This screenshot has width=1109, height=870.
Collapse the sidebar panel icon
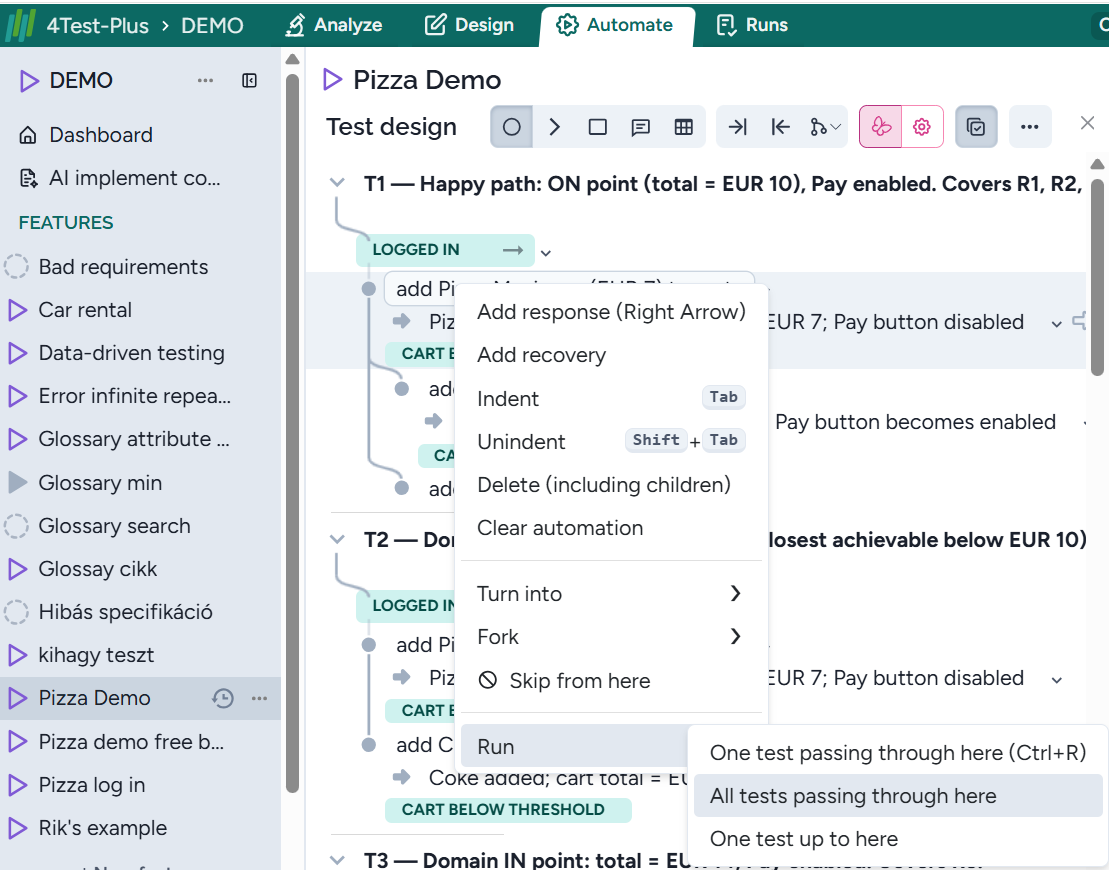pos(249,81)
